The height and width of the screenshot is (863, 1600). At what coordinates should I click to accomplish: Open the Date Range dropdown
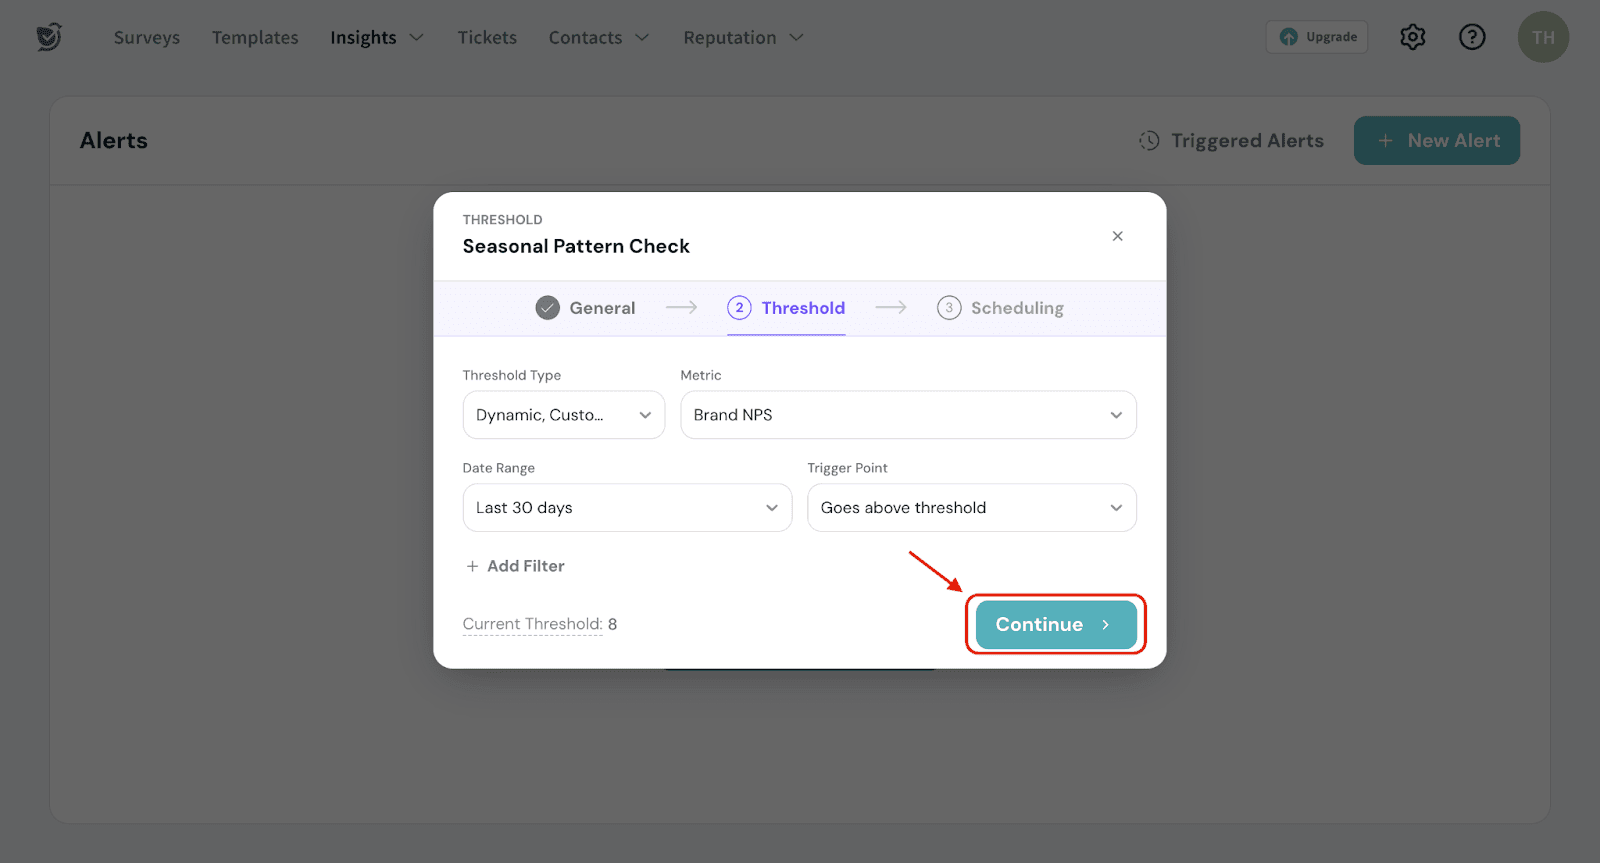pyautogui.click(x=626, y=508)
